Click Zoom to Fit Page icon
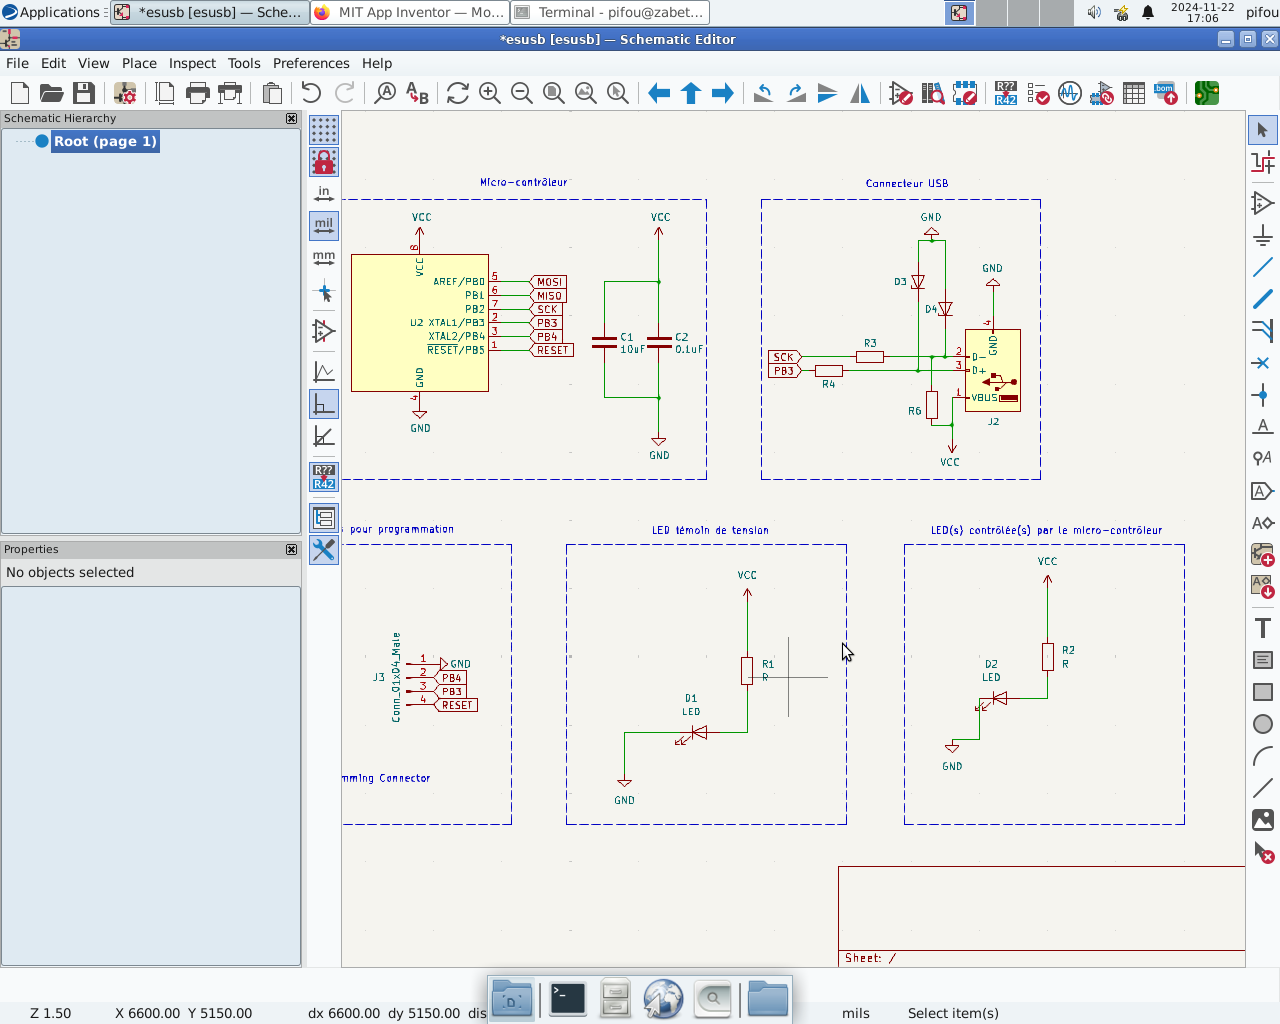Viewport: 1280px width, 1024px height. [554, 93]
